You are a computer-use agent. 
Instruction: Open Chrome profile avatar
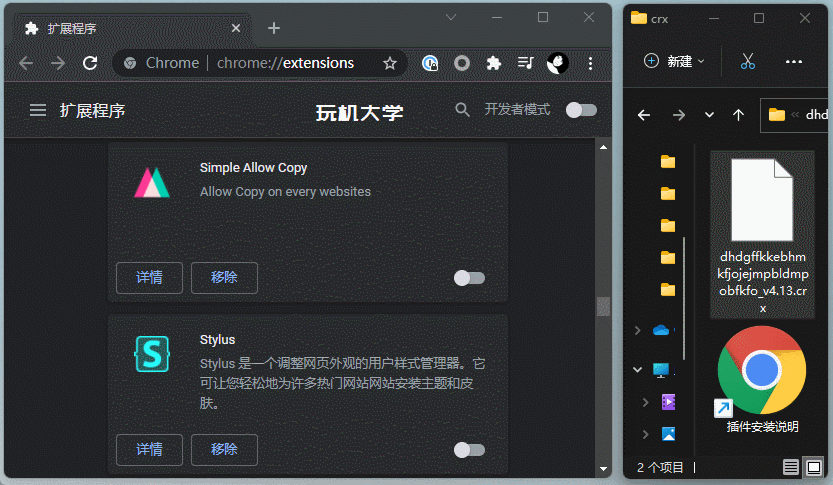[x=558, y=63]
